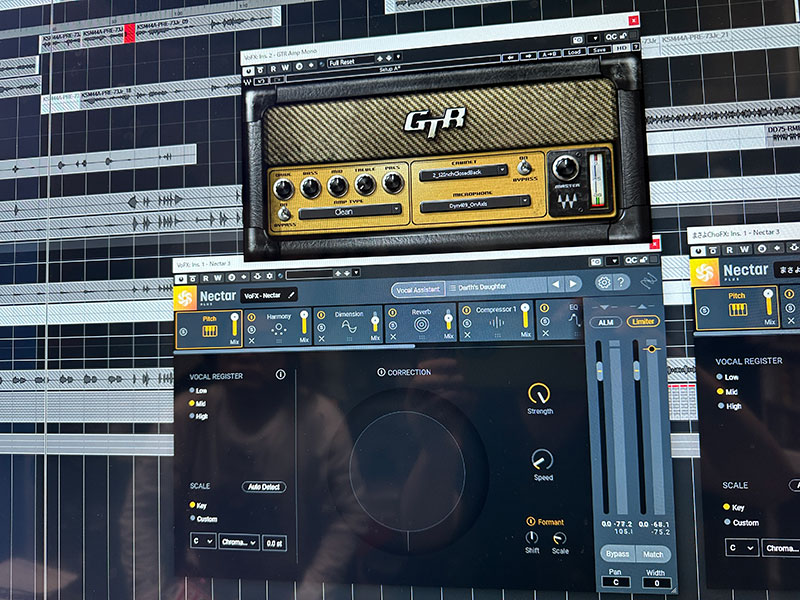Select the Harmony module icon in Nectar

pos(279,330)
